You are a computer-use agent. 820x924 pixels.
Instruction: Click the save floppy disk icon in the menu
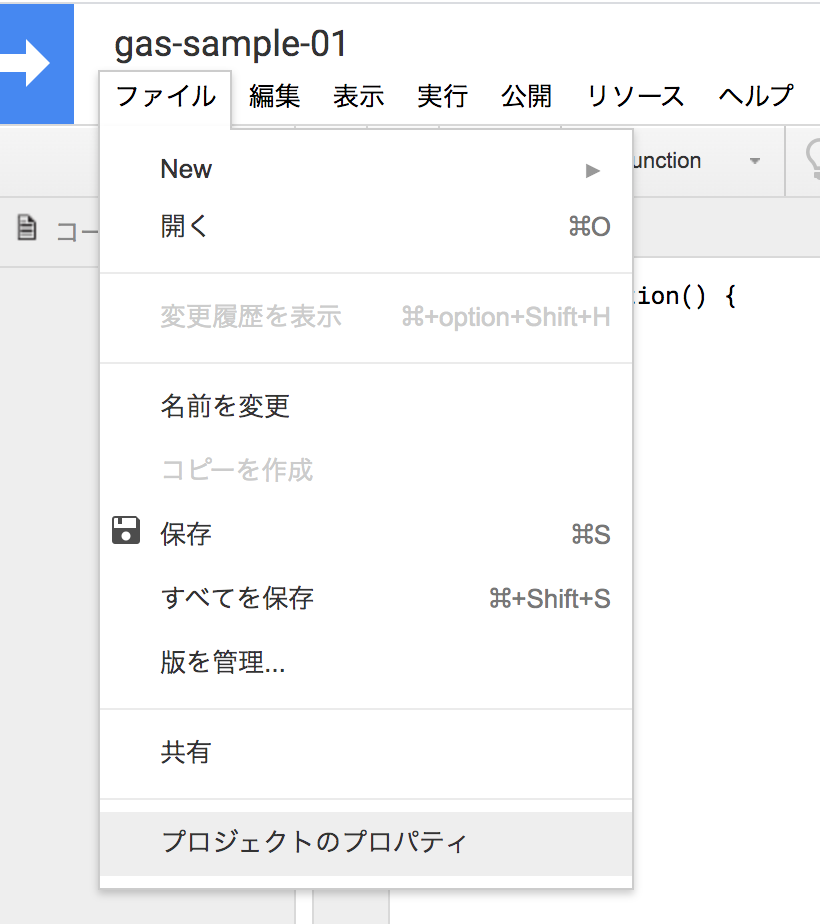point(126,532)
